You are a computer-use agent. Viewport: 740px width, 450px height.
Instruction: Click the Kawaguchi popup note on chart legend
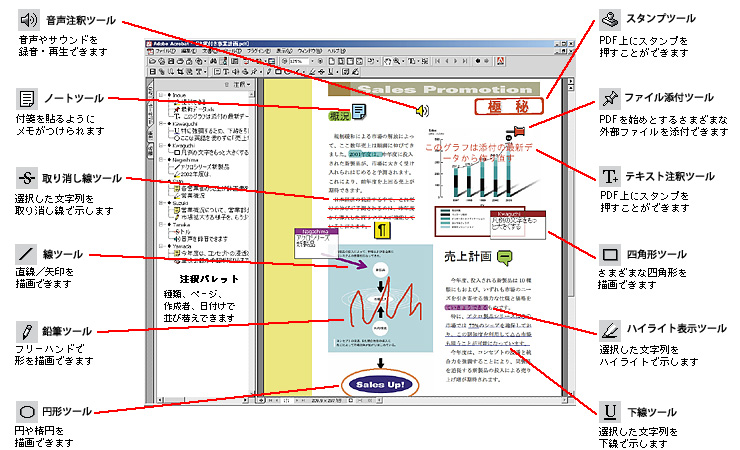[518, 225]
